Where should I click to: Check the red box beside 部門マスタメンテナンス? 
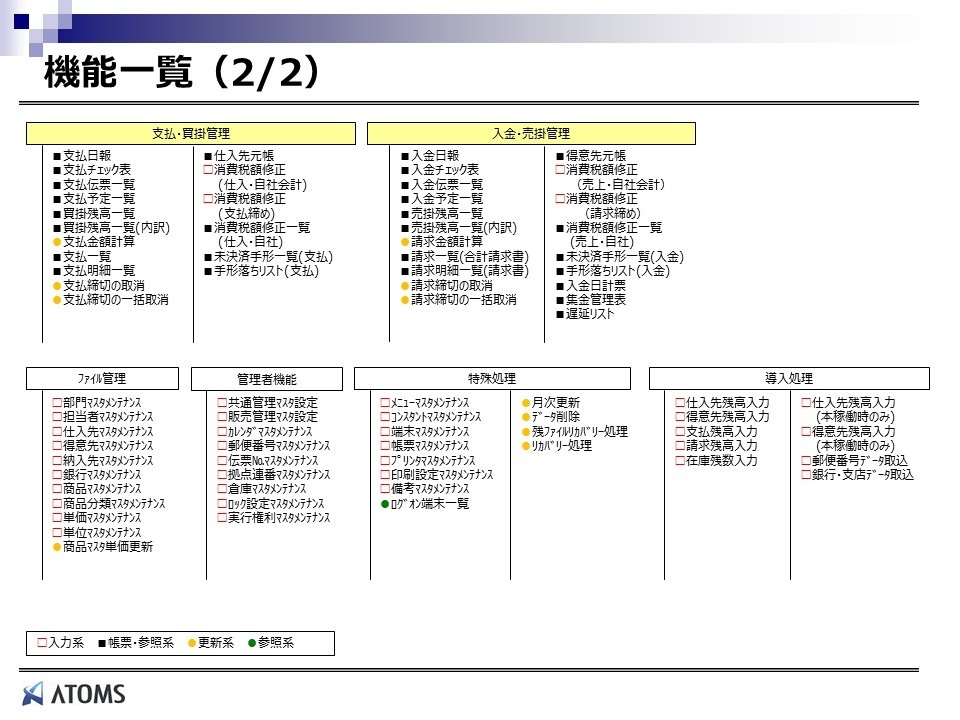(x=57, y=403)
